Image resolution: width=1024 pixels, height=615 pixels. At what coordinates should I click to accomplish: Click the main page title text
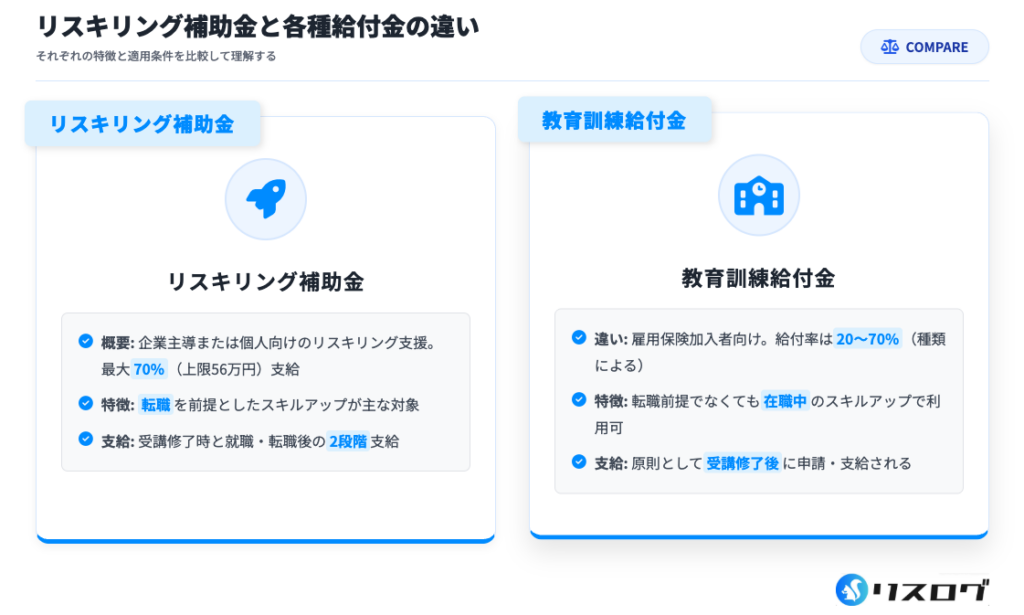pos(257,26)
